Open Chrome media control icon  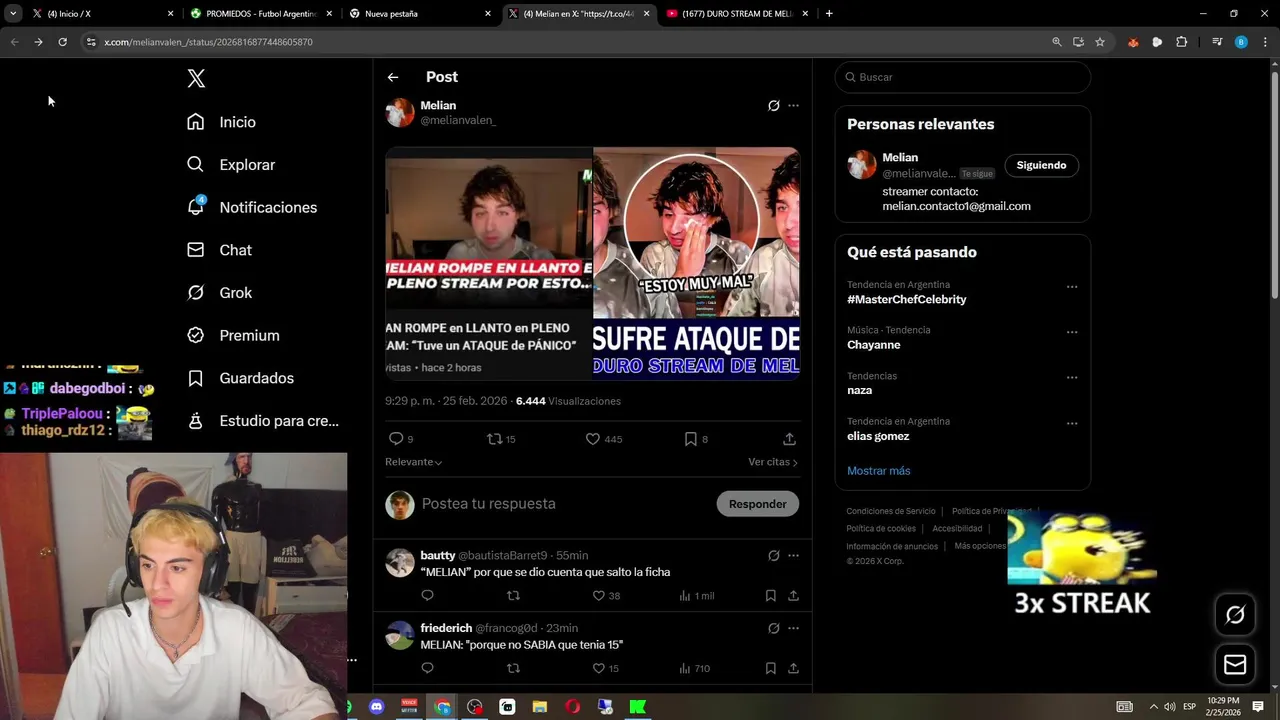point(1217,42)
